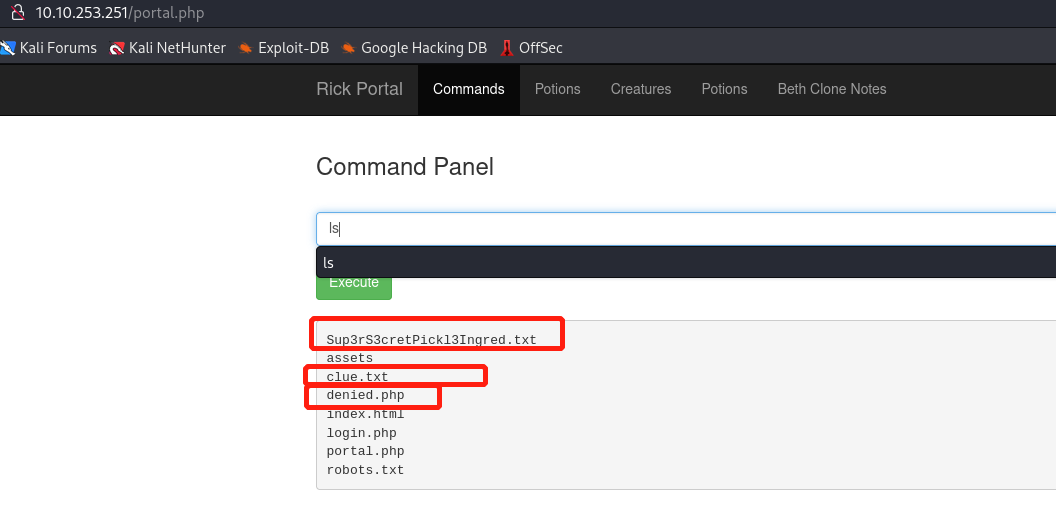Screen dimensions: 1056x524
Task: Open the Potions tab next to Commands
Action: pyautogui.click(x=557, y=89)
